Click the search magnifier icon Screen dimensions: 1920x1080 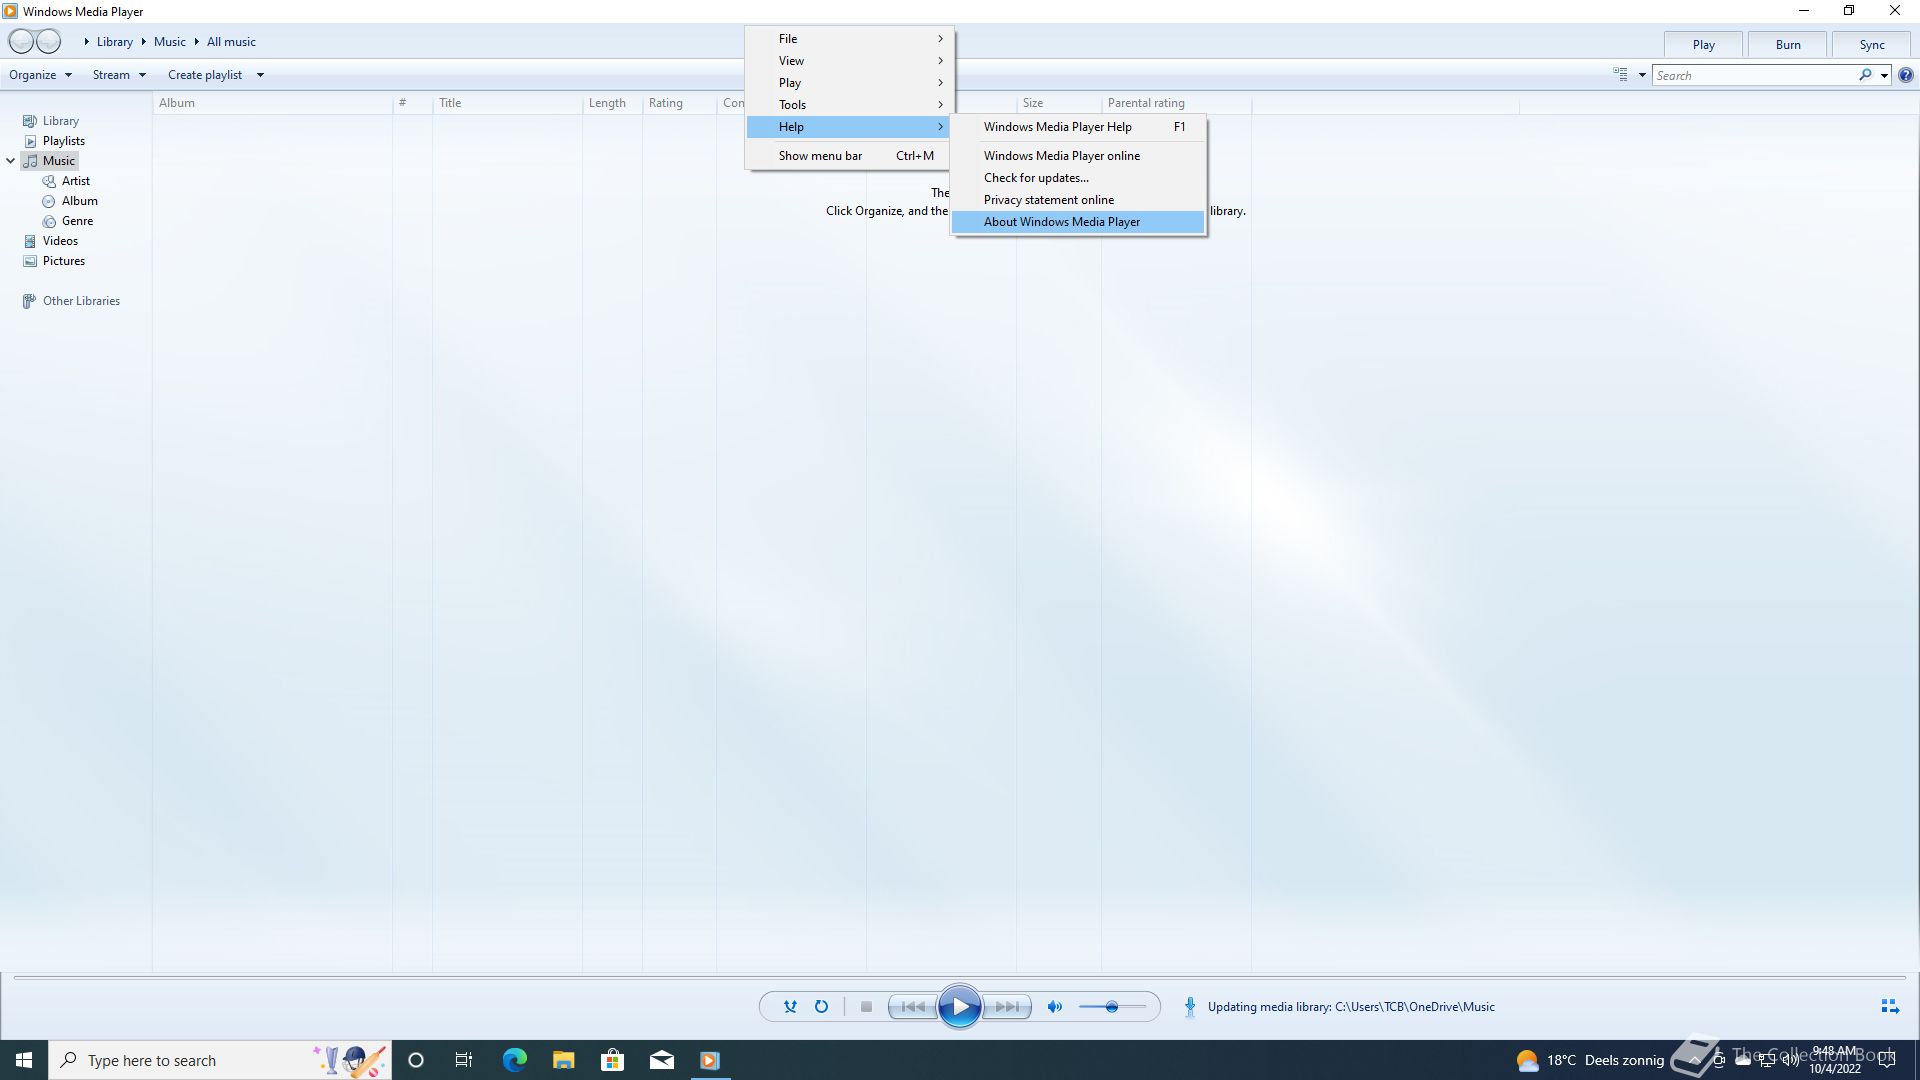[x=1865, y=75]
